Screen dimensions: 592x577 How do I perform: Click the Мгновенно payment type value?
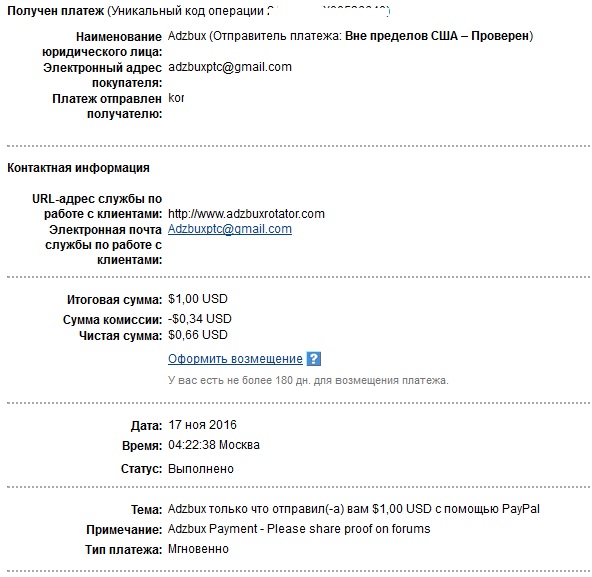(198, 549)
